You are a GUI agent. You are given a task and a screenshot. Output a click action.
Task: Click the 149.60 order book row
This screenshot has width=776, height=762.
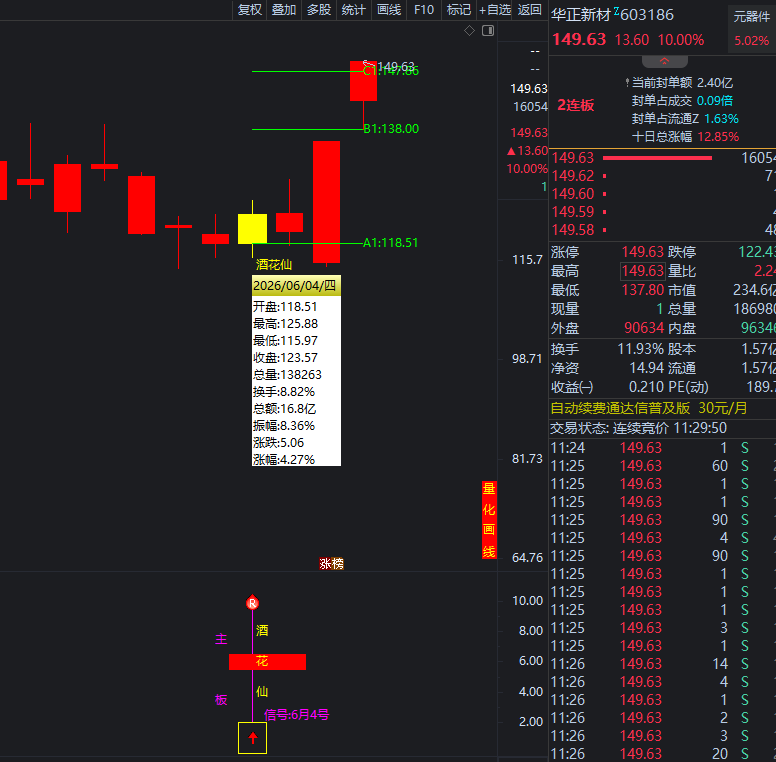[x=663, y=194]
